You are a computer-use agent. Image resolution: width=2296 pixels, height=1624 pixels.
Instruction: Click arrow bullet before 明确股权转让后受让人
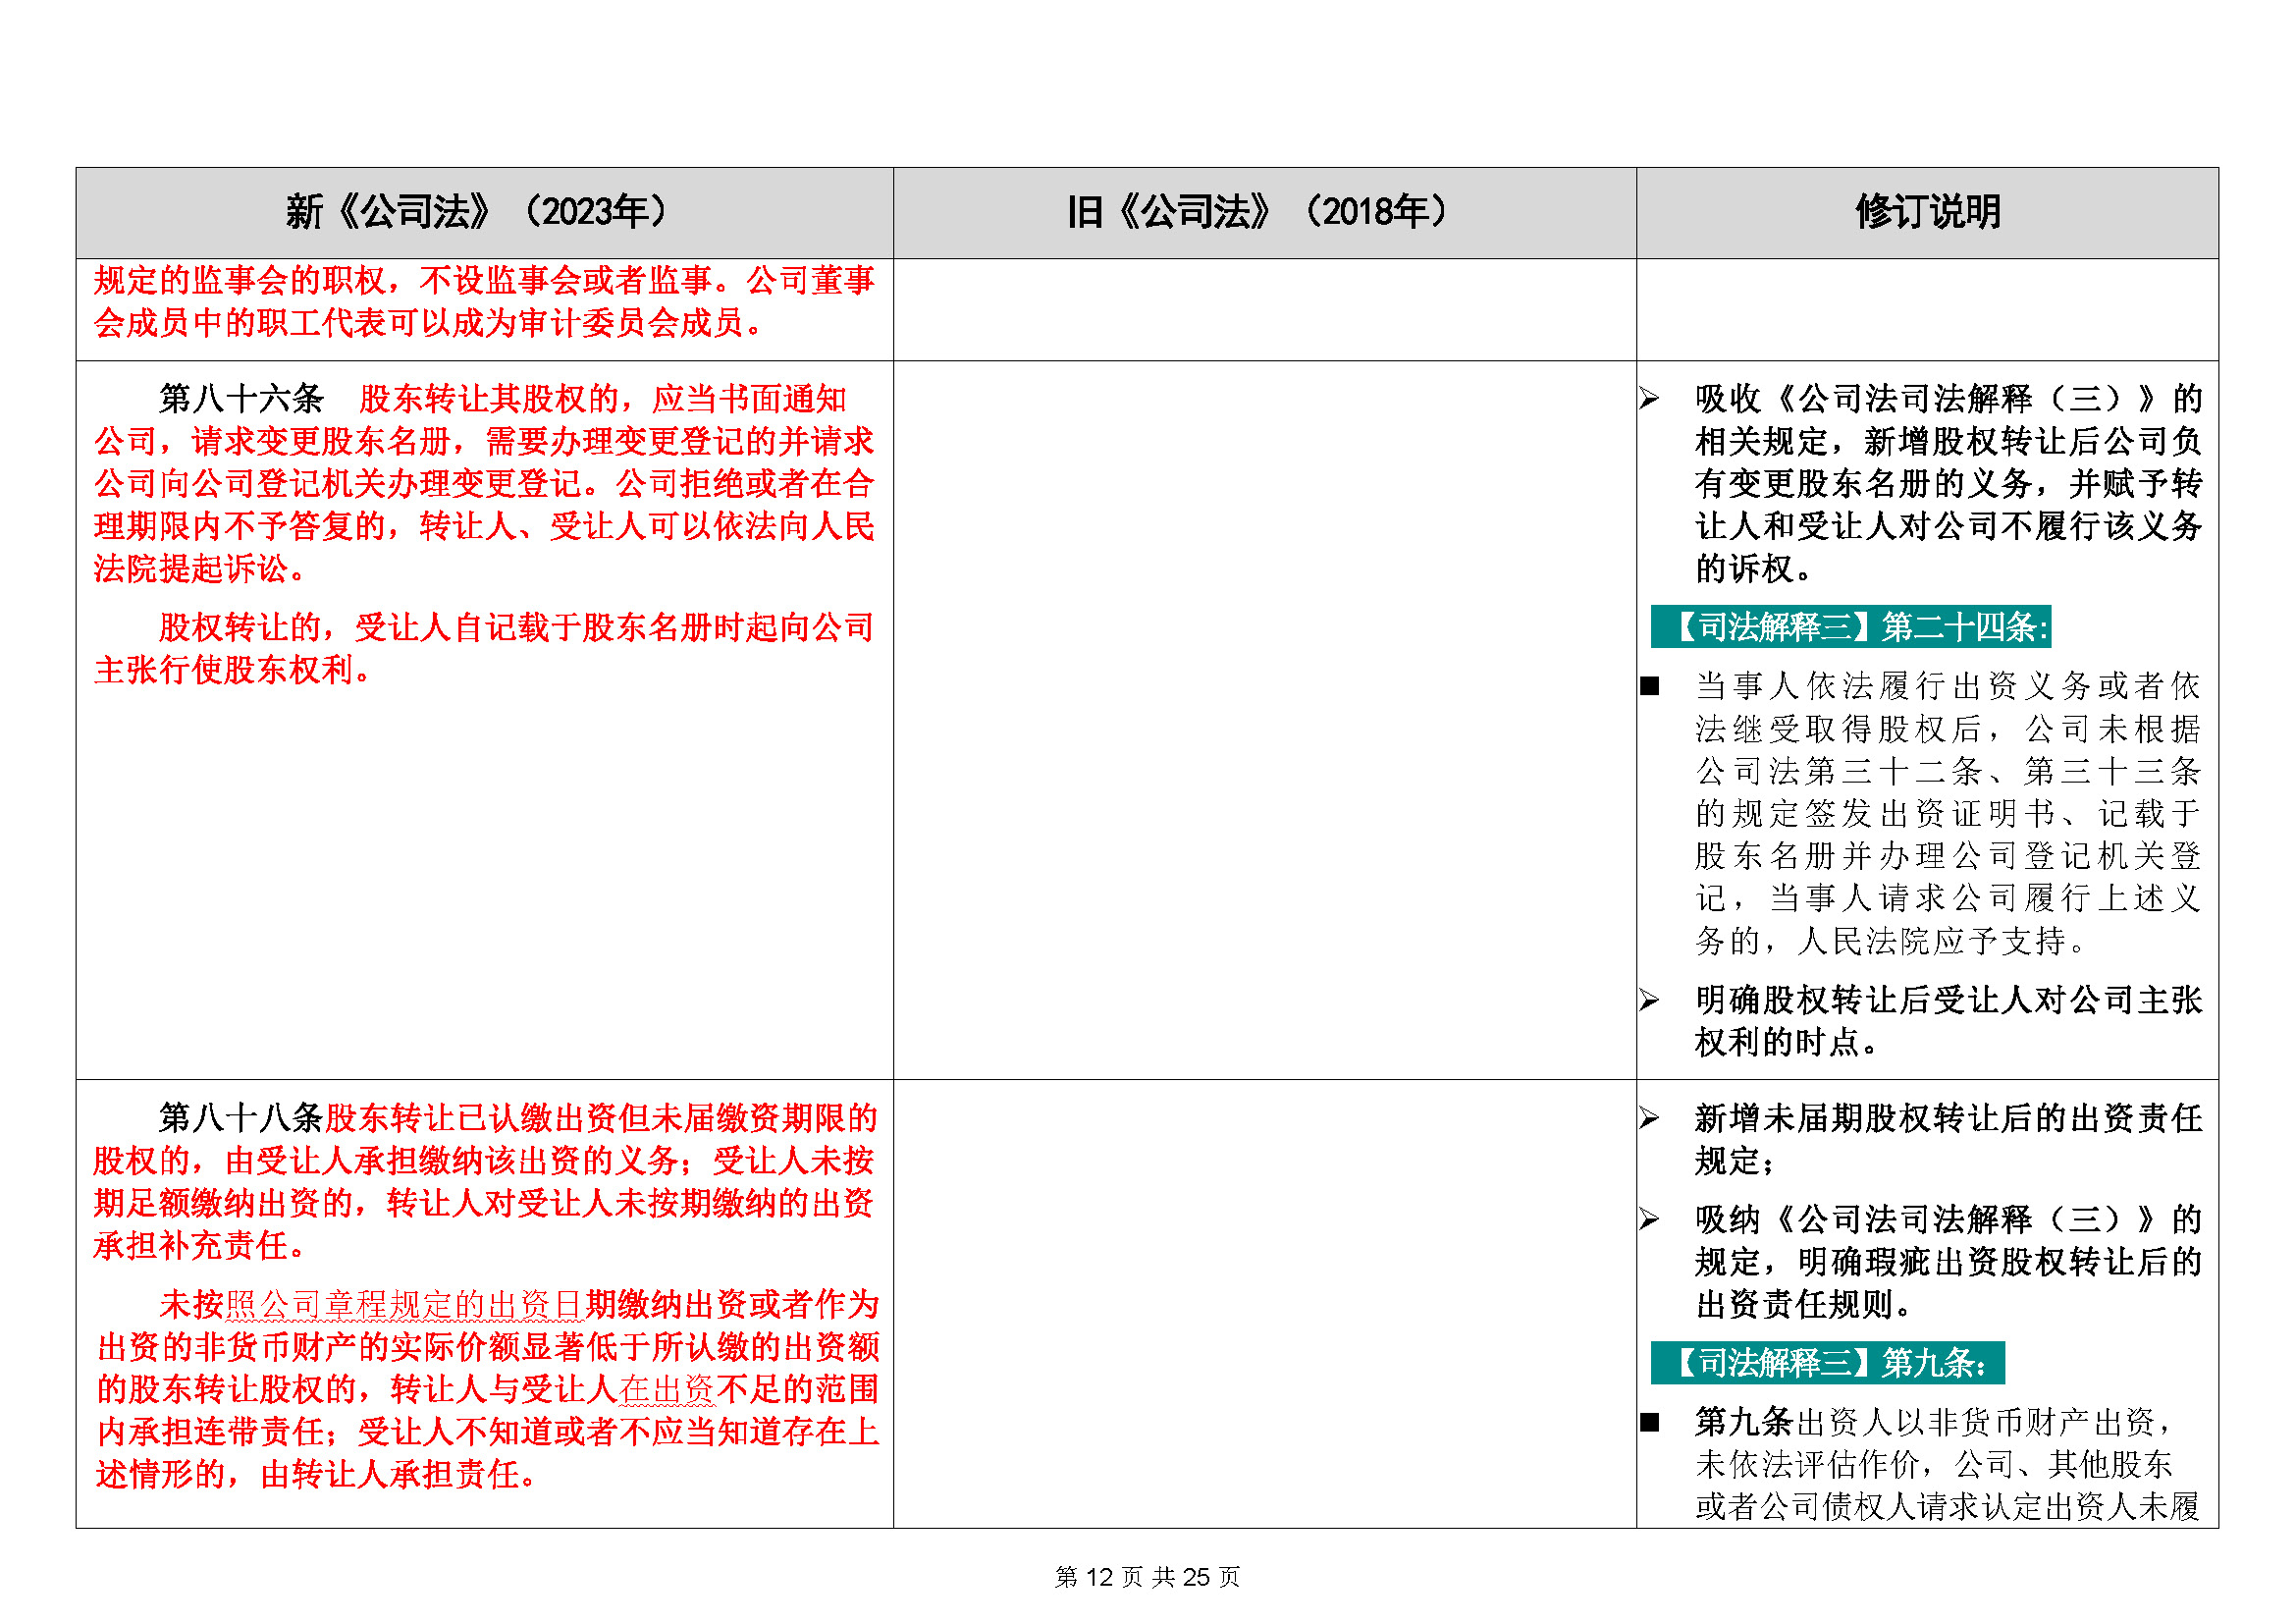tap(1650, 1001)
